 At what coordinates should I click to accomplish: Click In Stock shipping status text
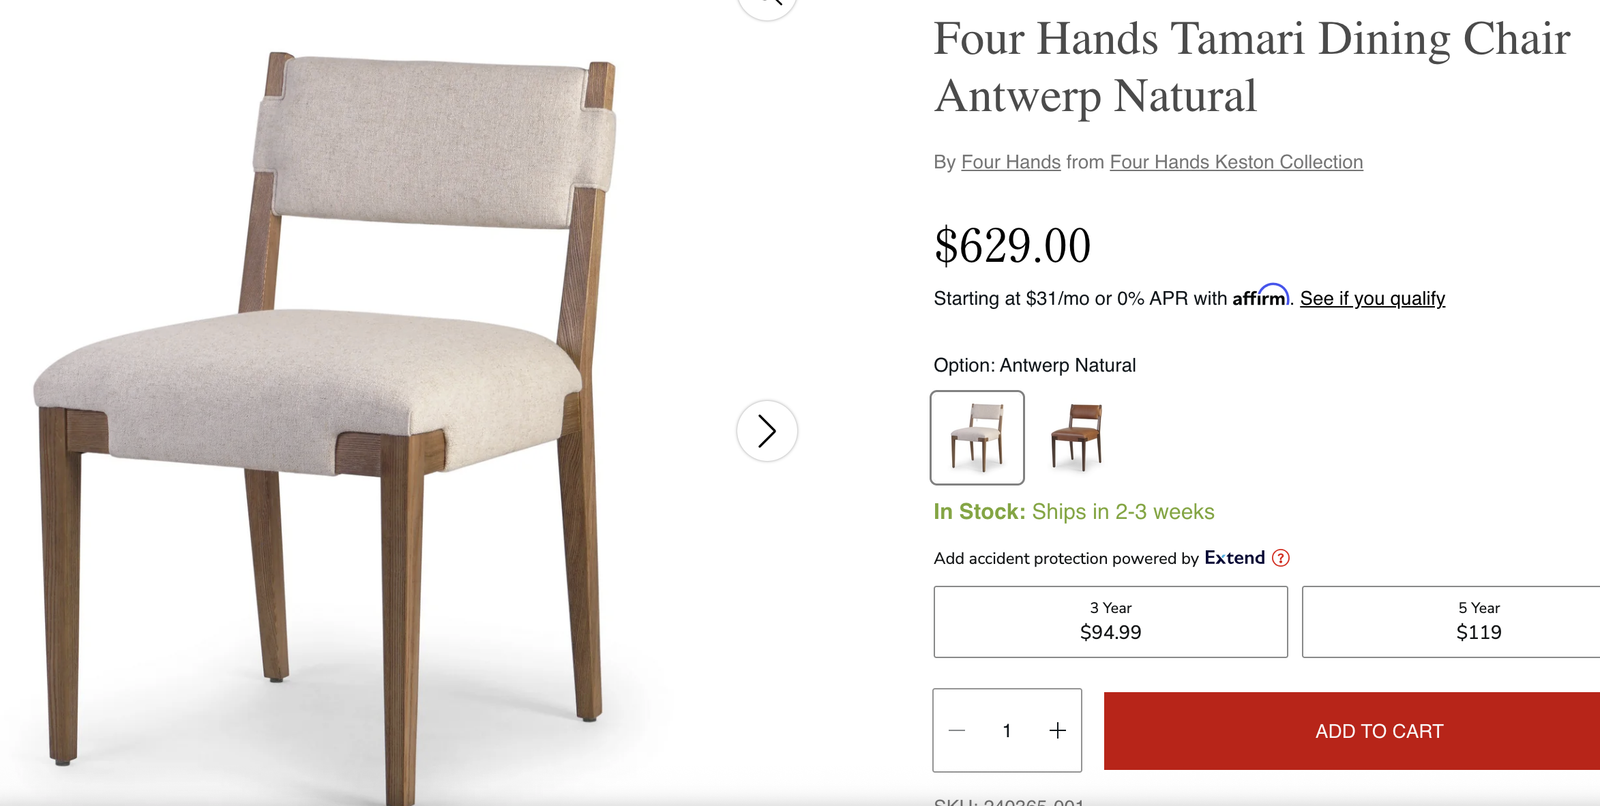coord(1074,512)
